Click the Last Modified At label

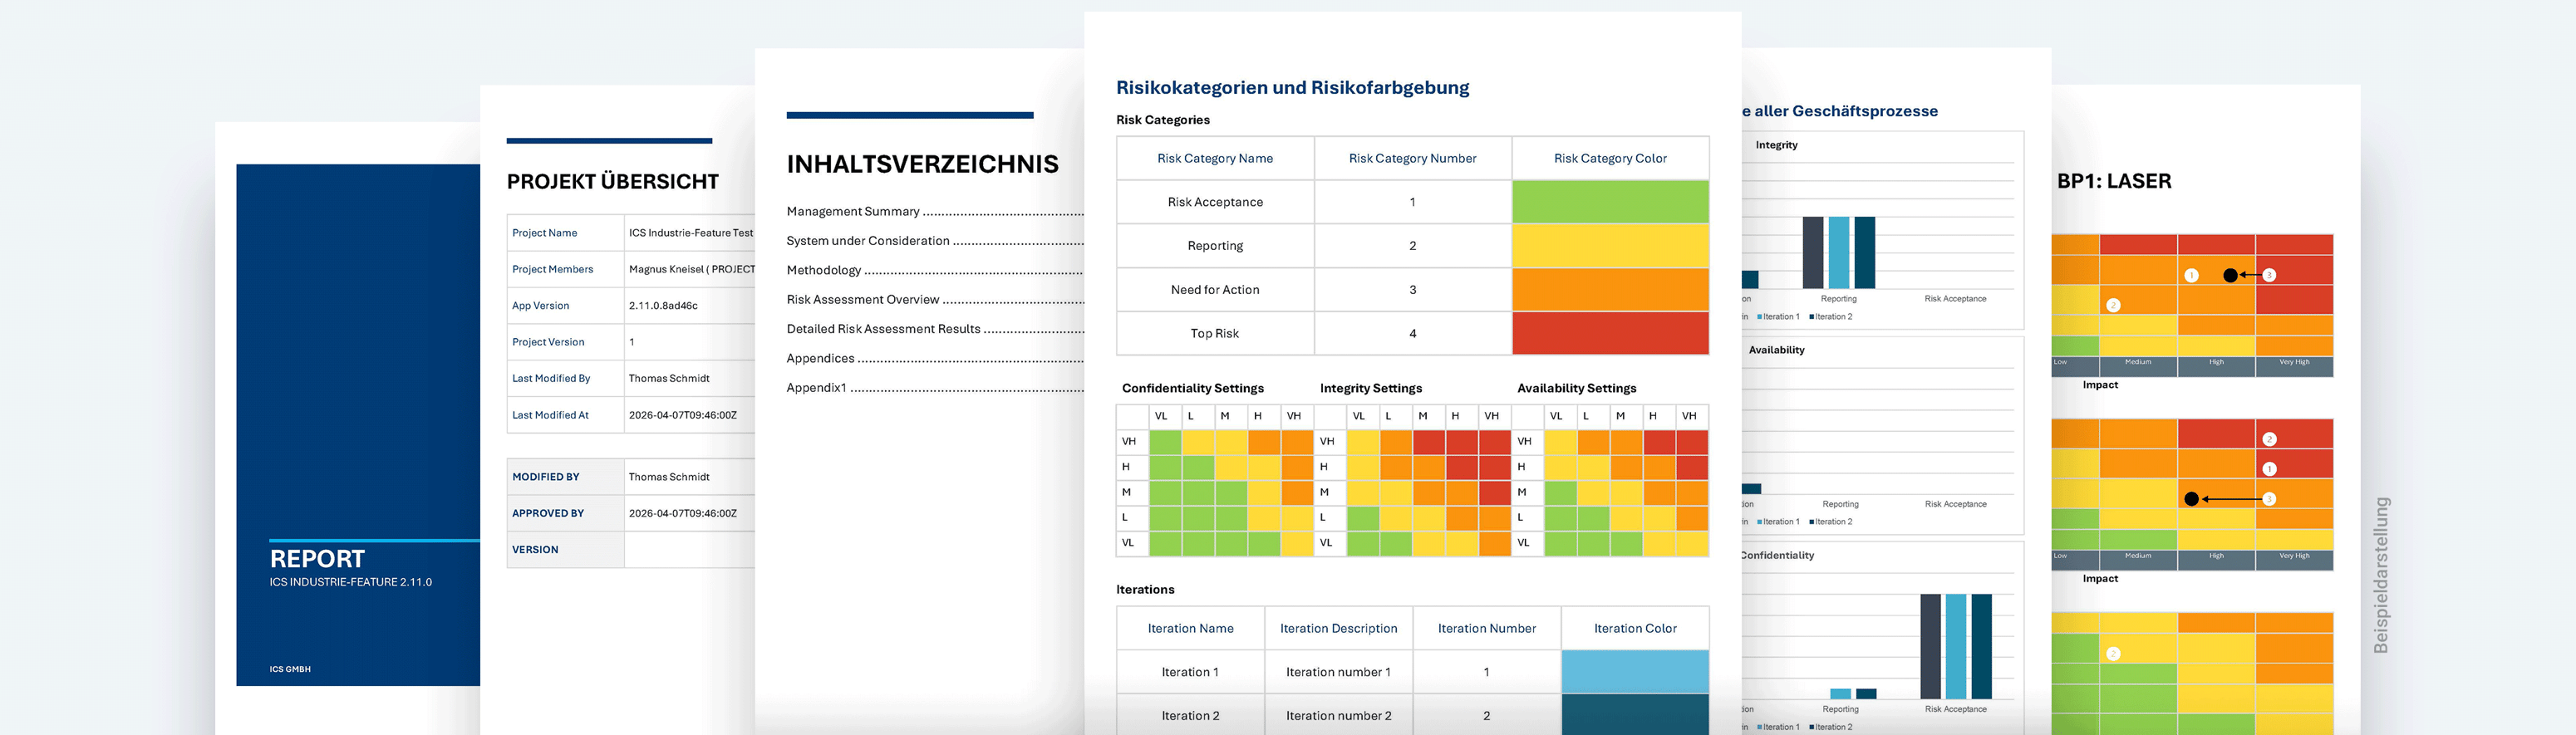(x=550, y=415)
